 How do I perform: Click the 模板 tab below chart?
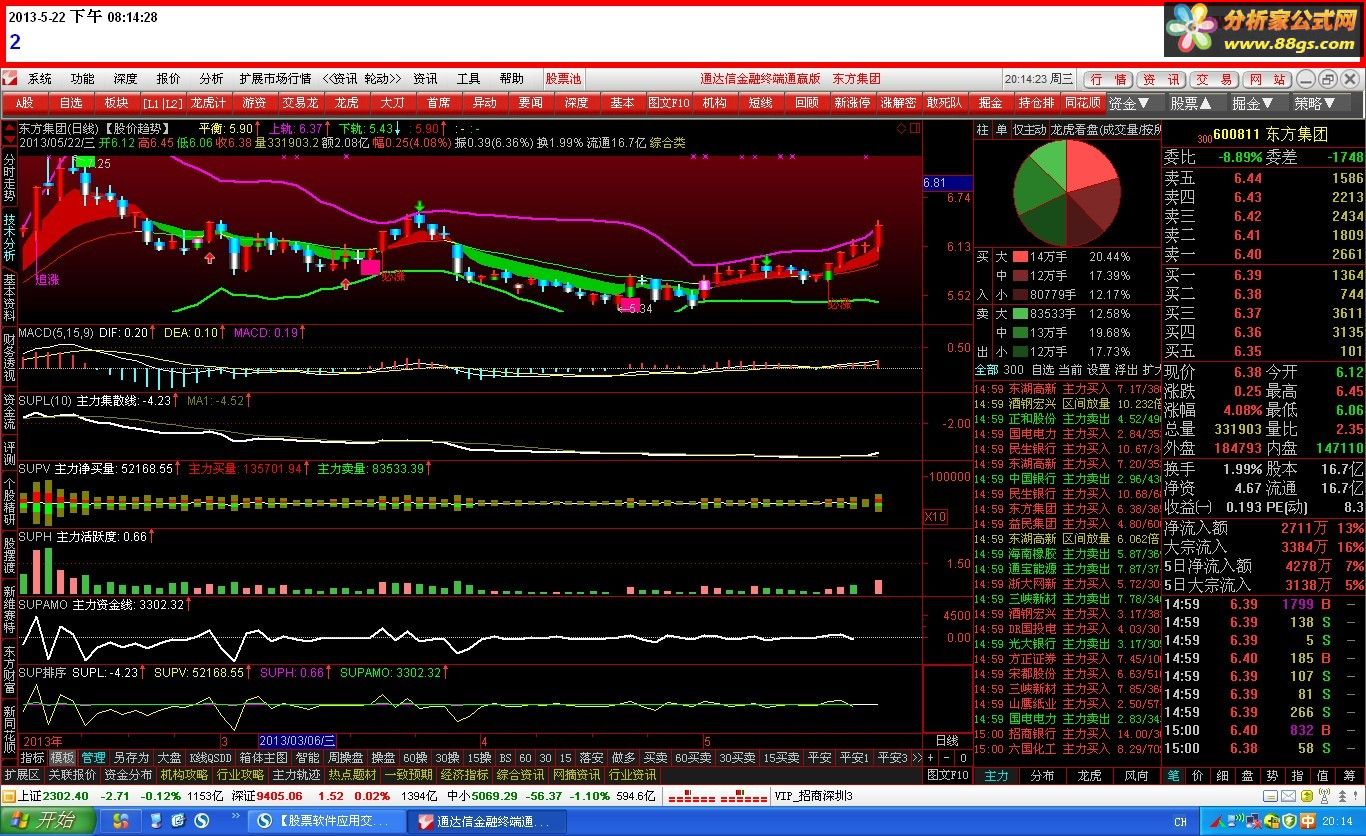click(x=63, y=757)
